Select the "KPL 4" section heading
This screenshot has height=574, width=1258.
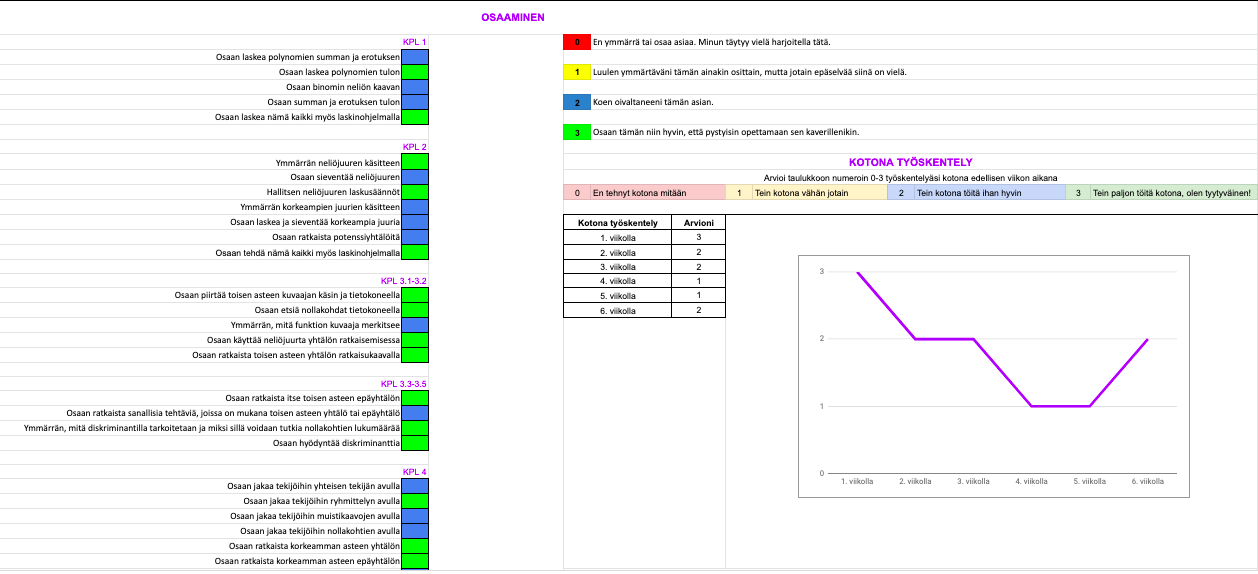(x=414, y=472)
